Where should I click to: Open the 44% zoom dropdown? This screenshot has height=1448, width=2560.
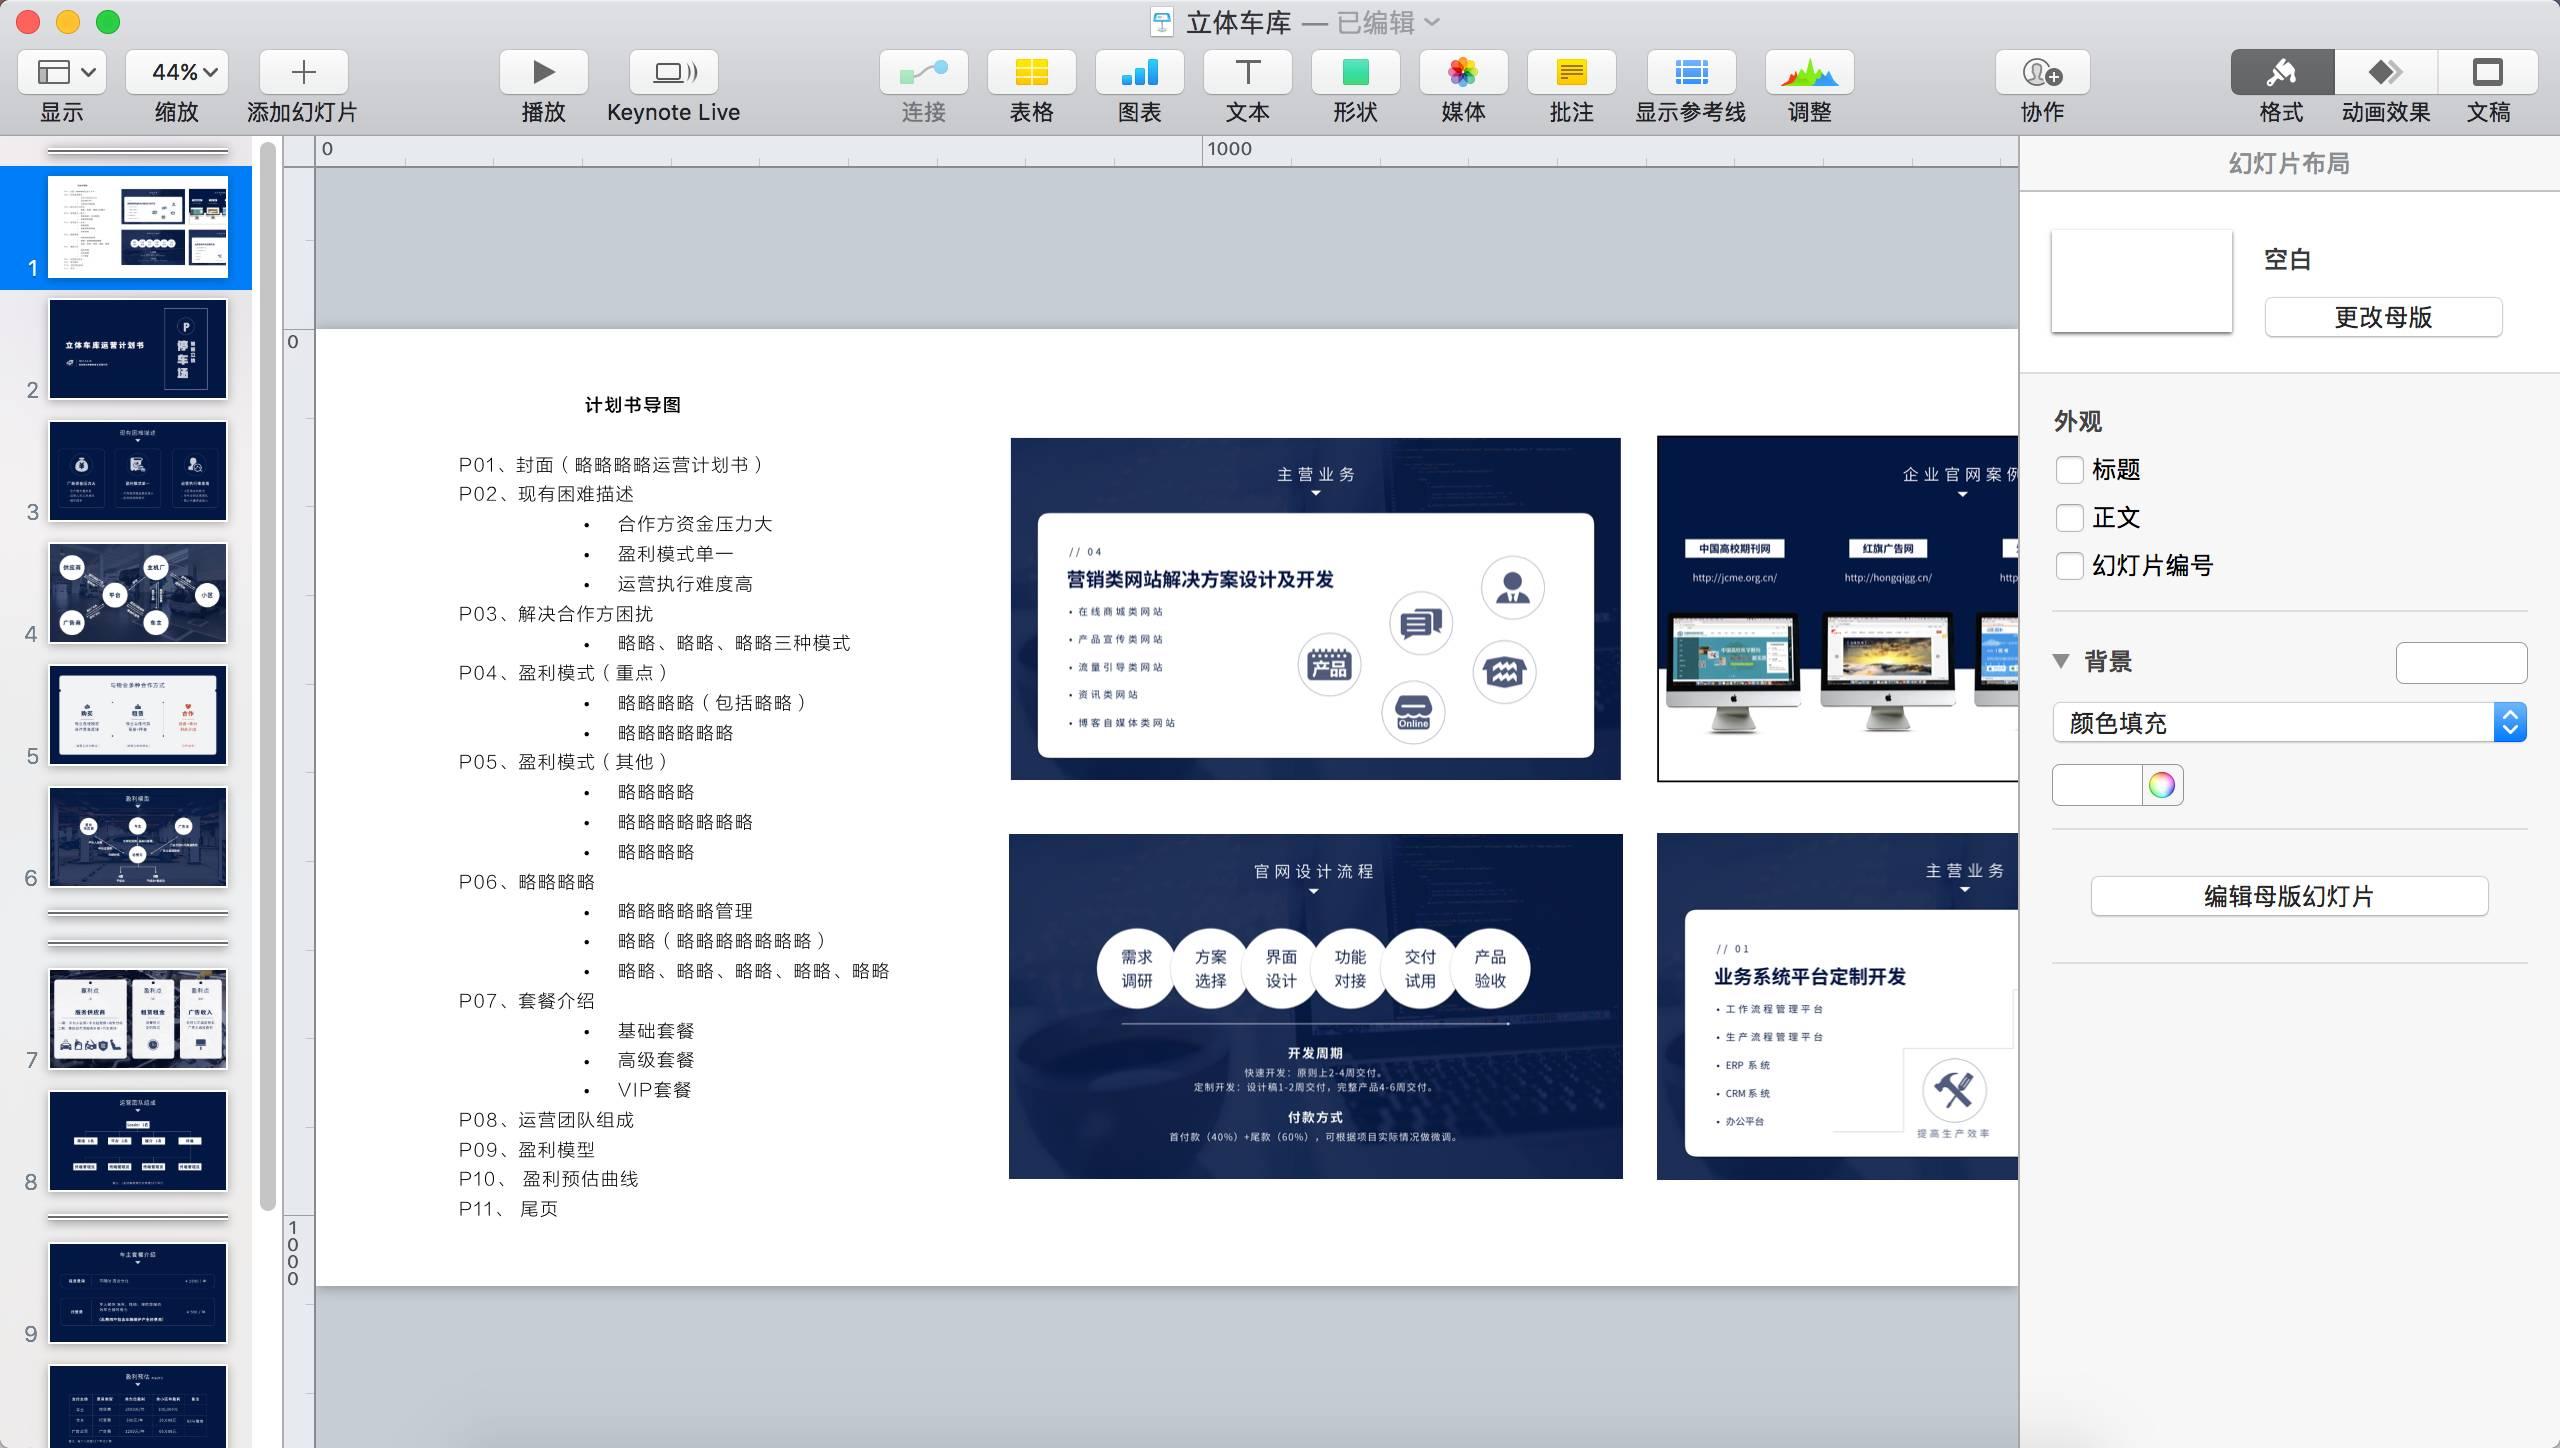(176, 72)
